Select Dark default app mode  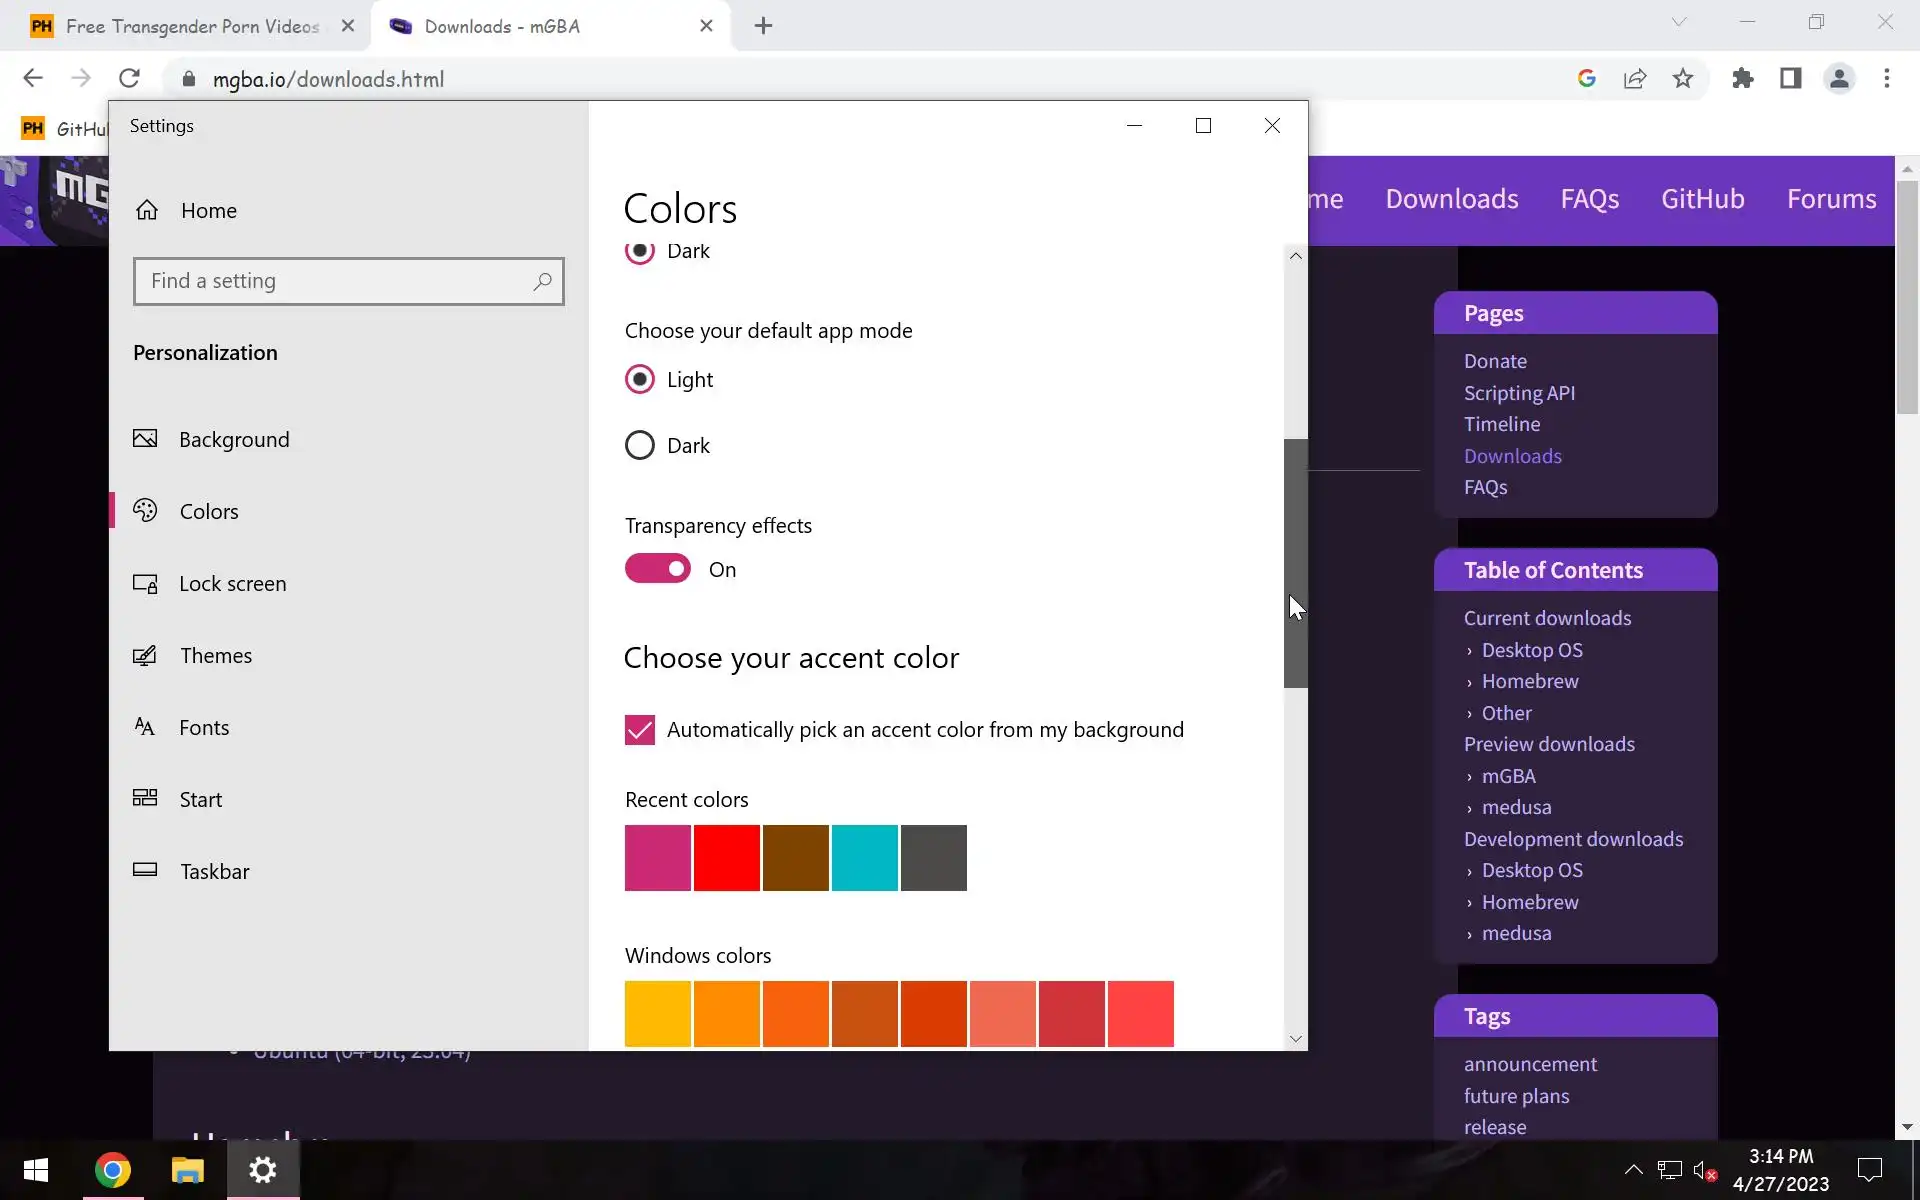tap(640, 445)
